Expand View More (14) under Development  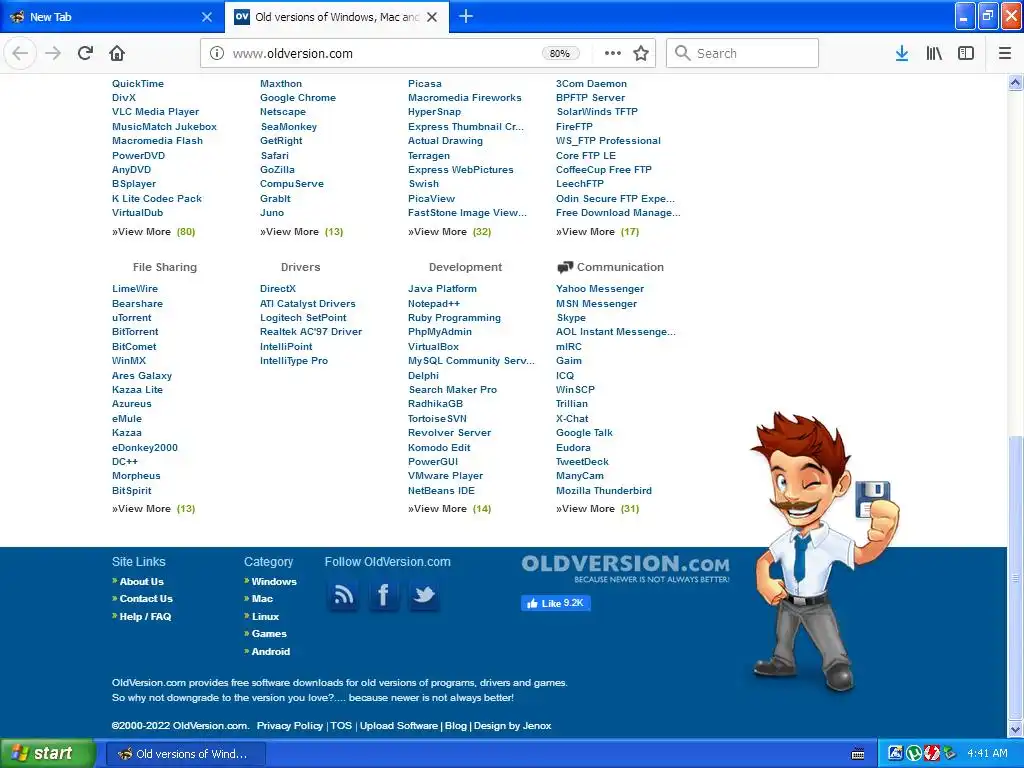point(450,509)
